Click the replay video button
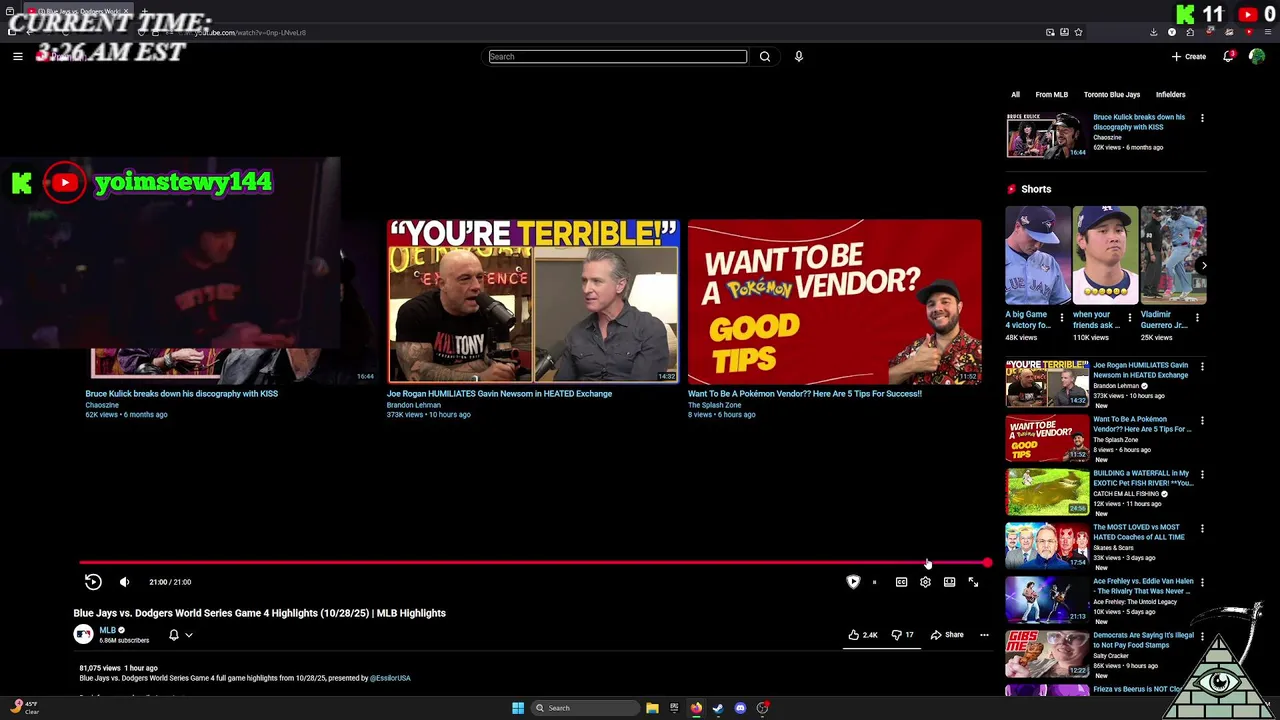1280x720 pixels. click(x=93, y=582)
